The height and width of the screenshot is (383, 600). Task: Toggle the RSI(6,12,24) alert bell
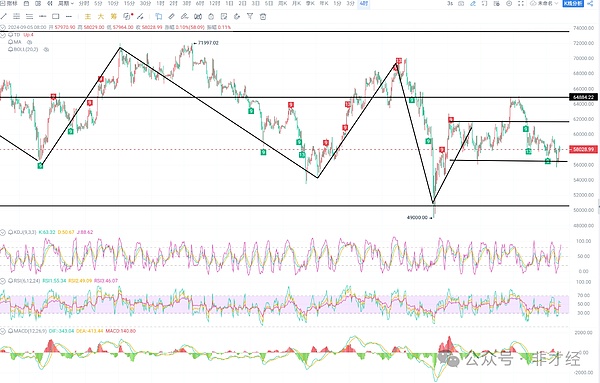[x=11, y=281]
